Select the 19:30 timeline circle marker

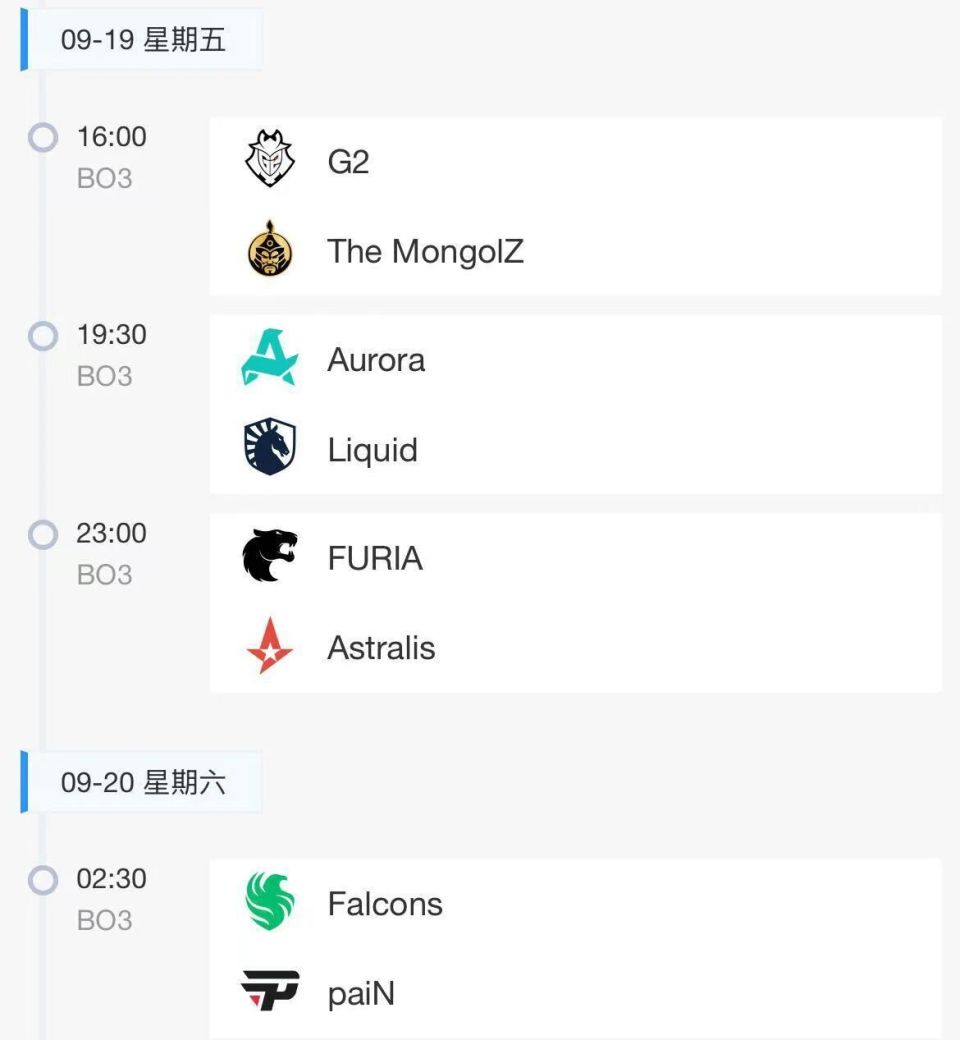click(x=43, y=336)
